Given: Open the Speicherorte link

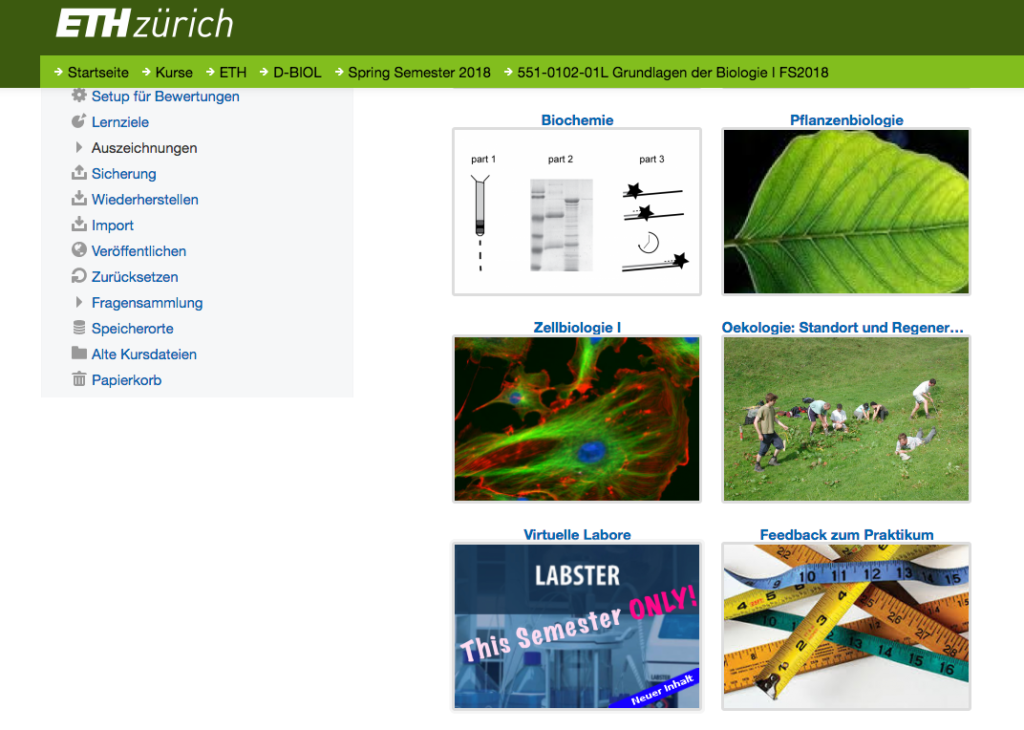Looking at the screenshot, I should pos(133,328).
